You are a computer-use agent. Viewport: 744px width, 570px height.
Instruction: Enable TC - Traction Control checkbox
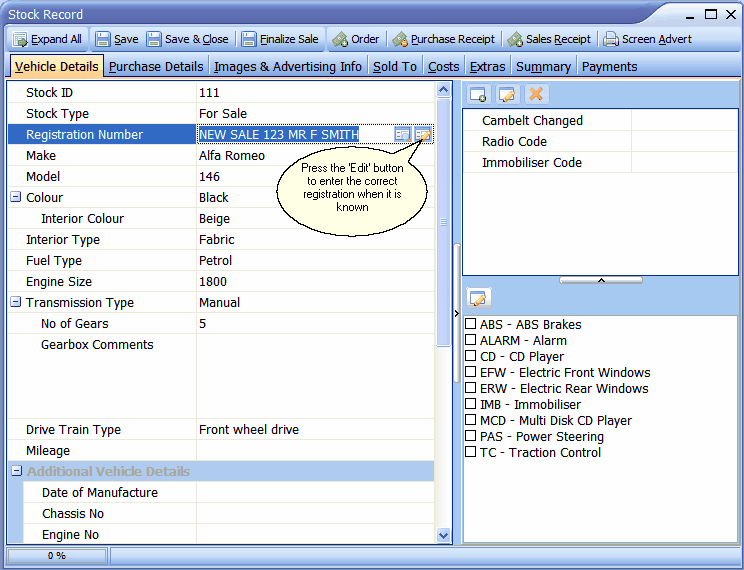[x=470, y=452]
